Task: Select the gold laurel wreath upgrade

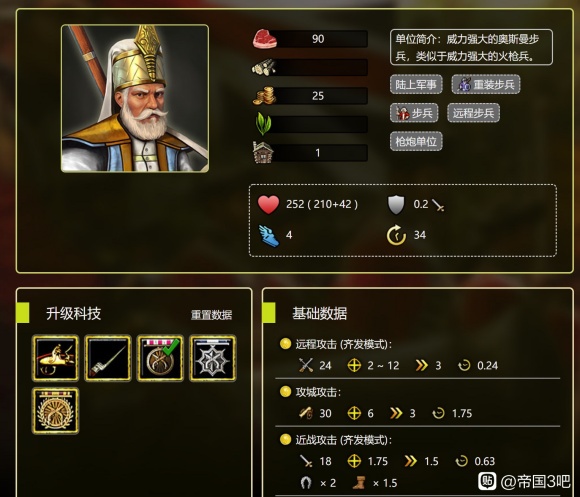Action: coord(55,410)
